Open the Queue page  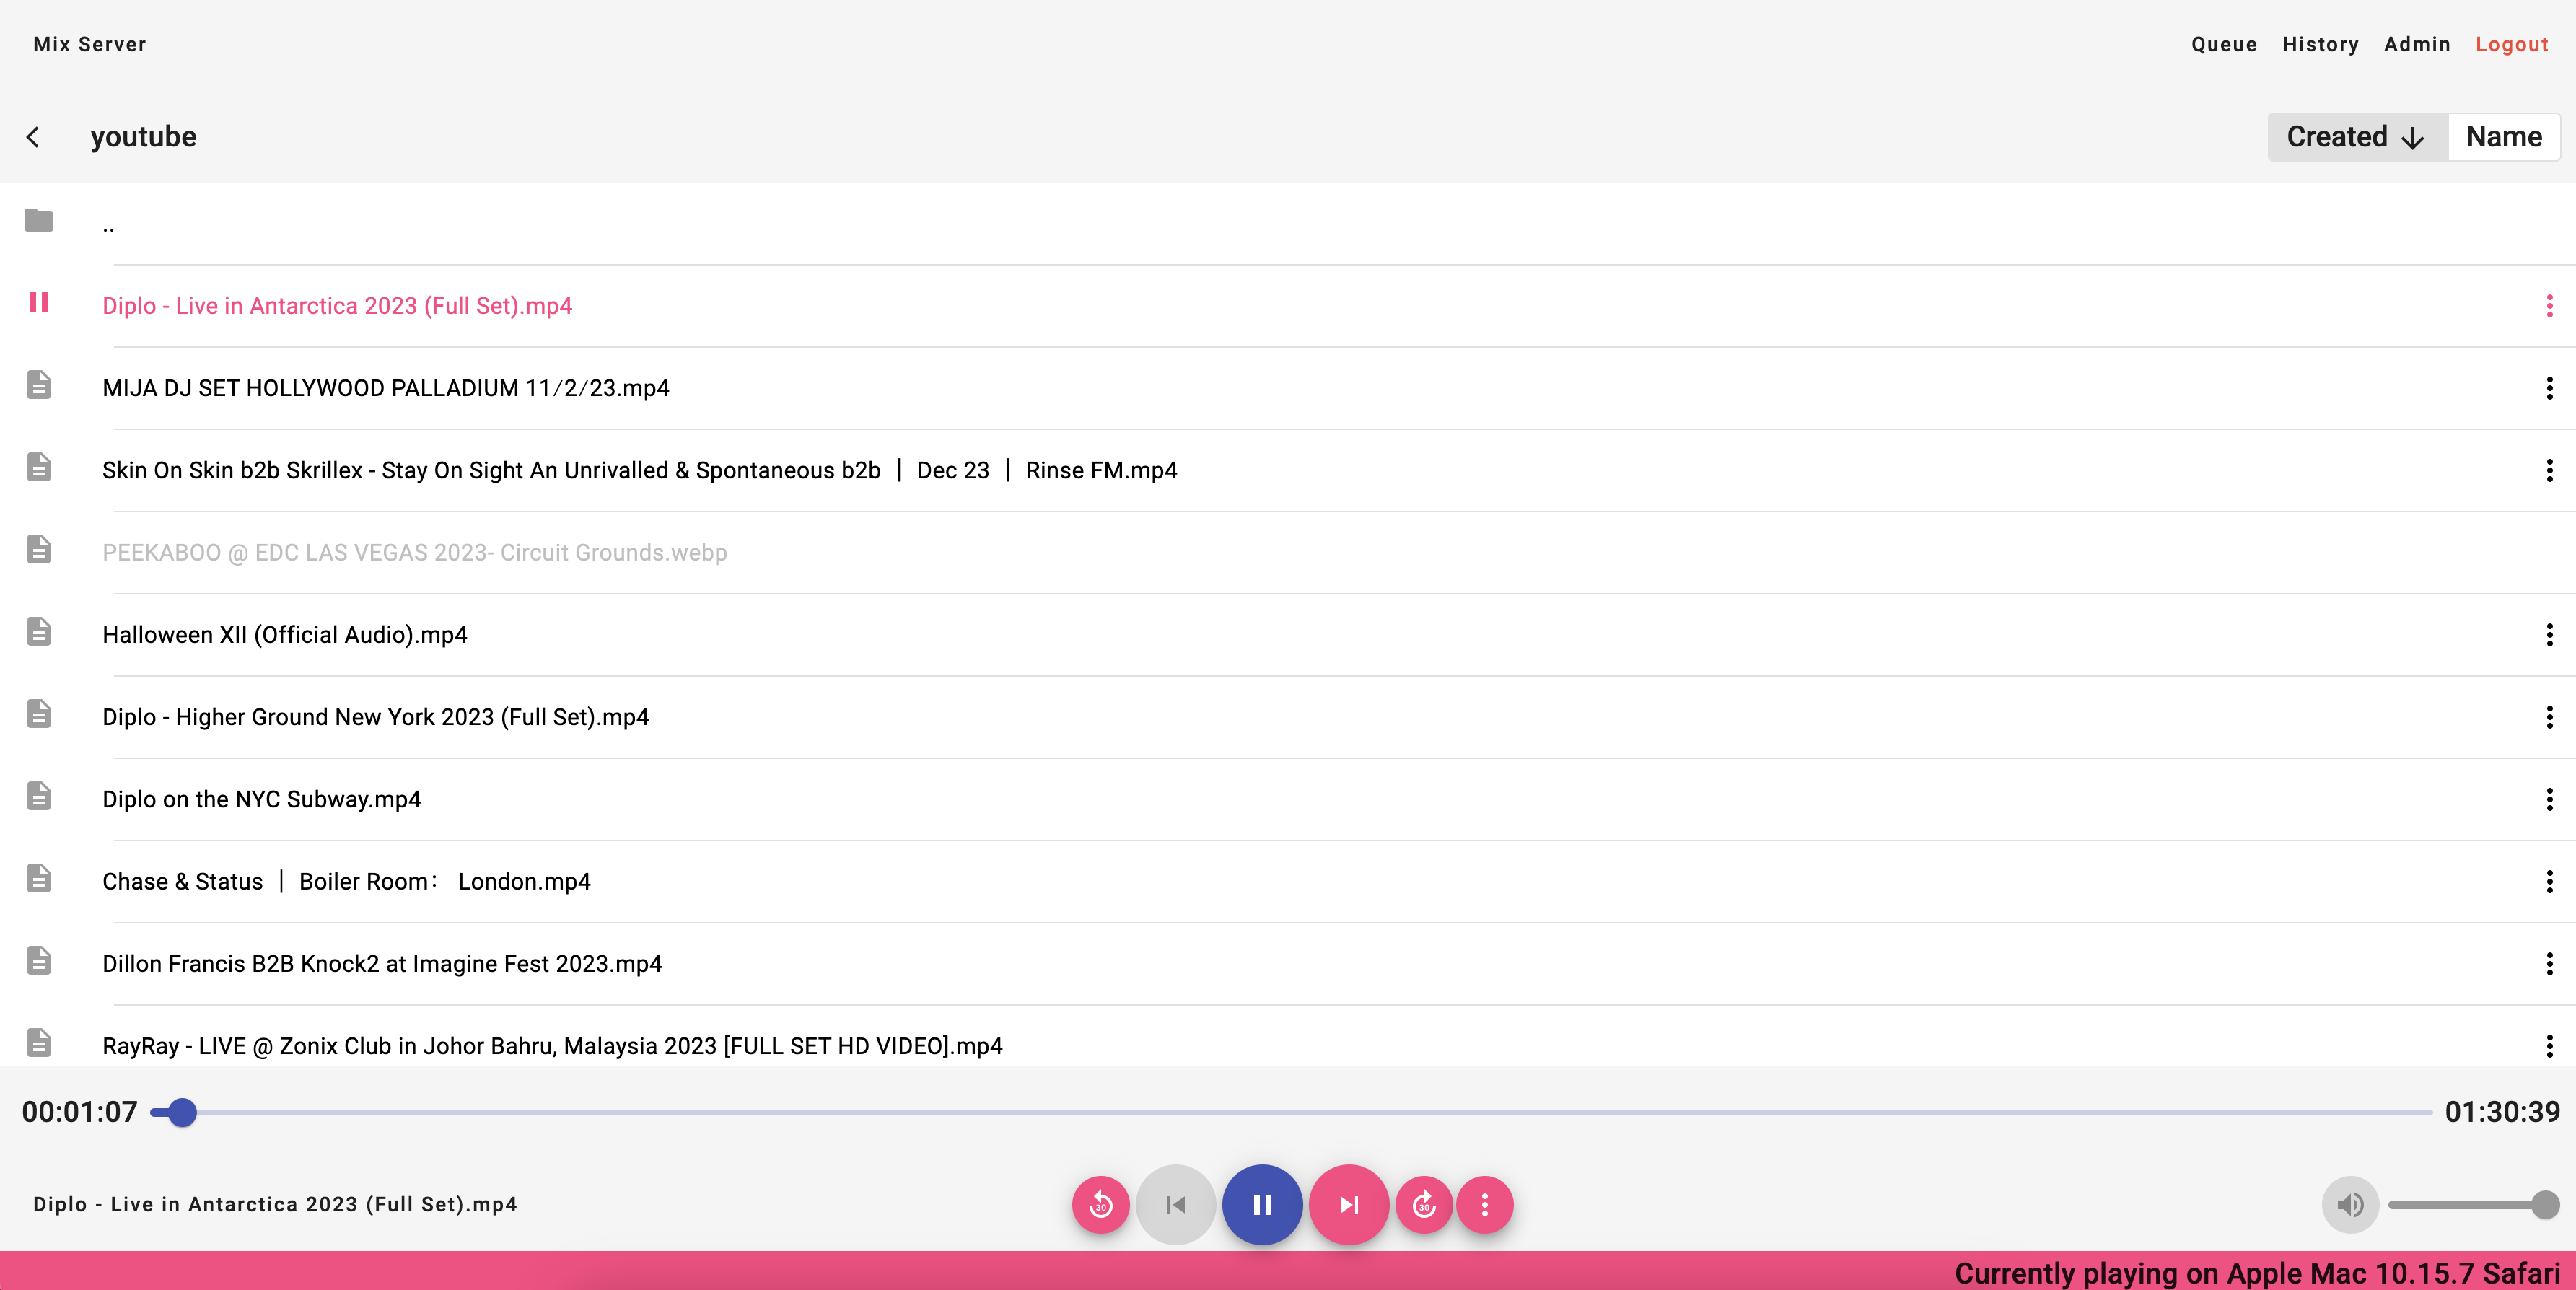[x=2224, y=44]
